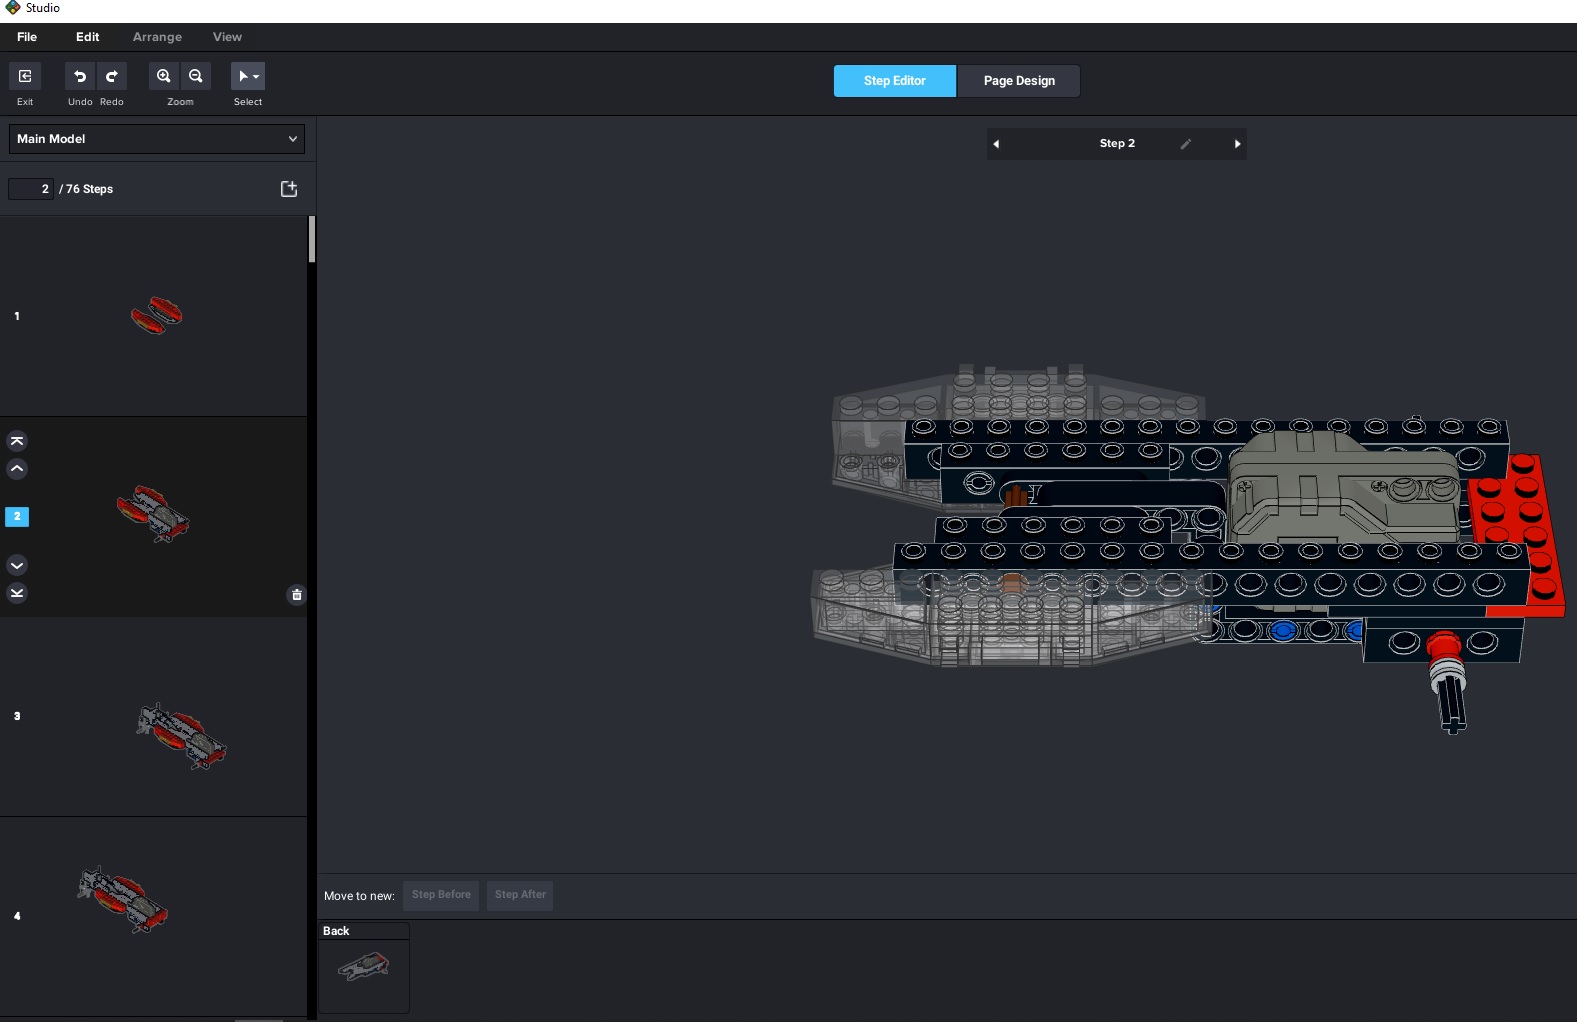The width and height of the screenshot is (1577, 1022).
Task: Switch to the Step Editor tab
Action: pyautogui.click(x=895, y=81)
